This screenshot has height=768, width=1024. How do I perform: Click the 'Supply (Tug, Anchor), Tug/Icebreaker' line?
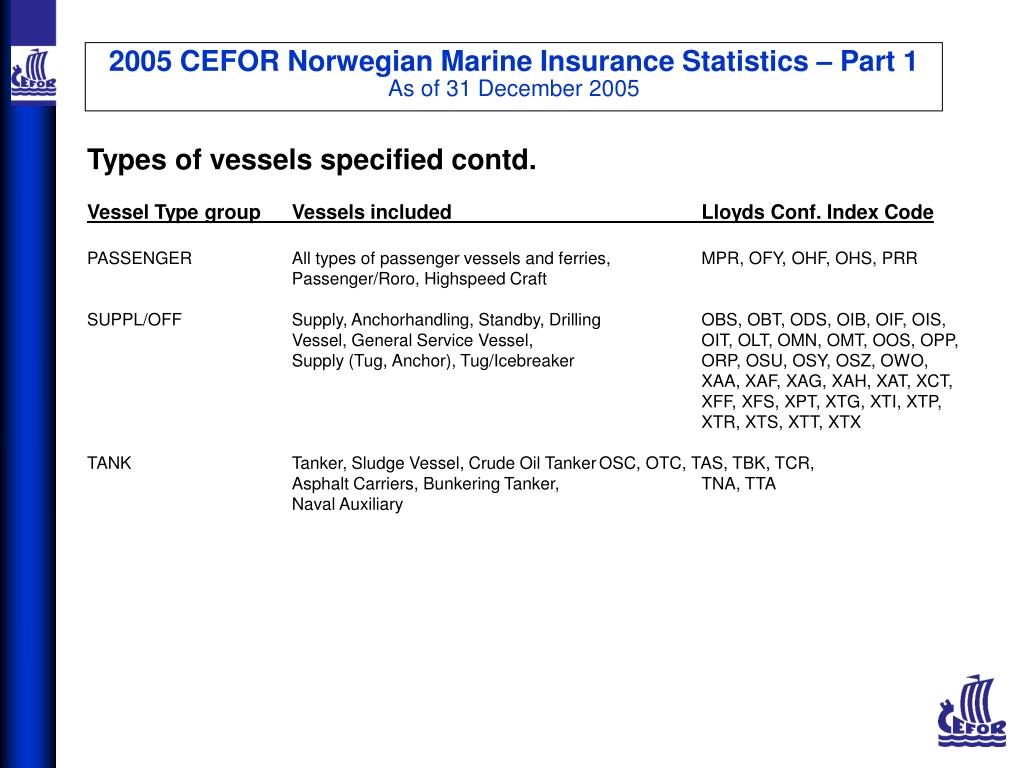tap(432, 361)
